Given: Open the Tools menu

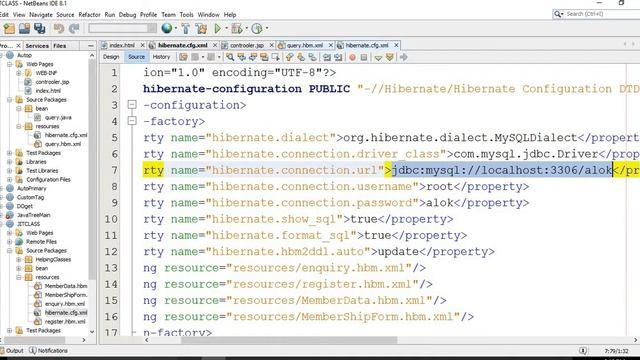Looking at the screenshot, I should tap(187, 15).
